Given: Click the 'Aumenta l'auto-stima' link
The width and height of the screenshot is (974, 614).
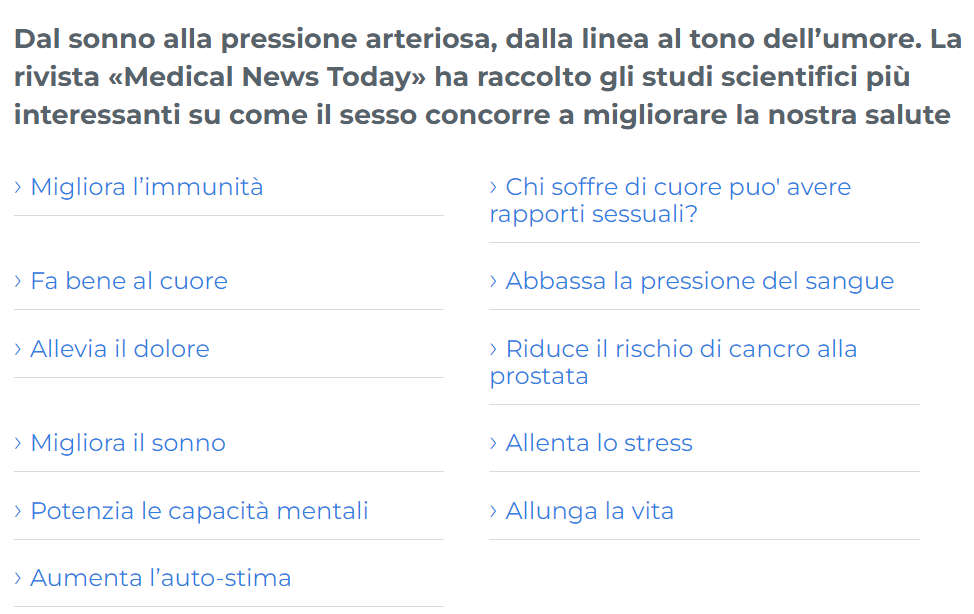Looking at the screenshot, I should click(x=160, y=578).
